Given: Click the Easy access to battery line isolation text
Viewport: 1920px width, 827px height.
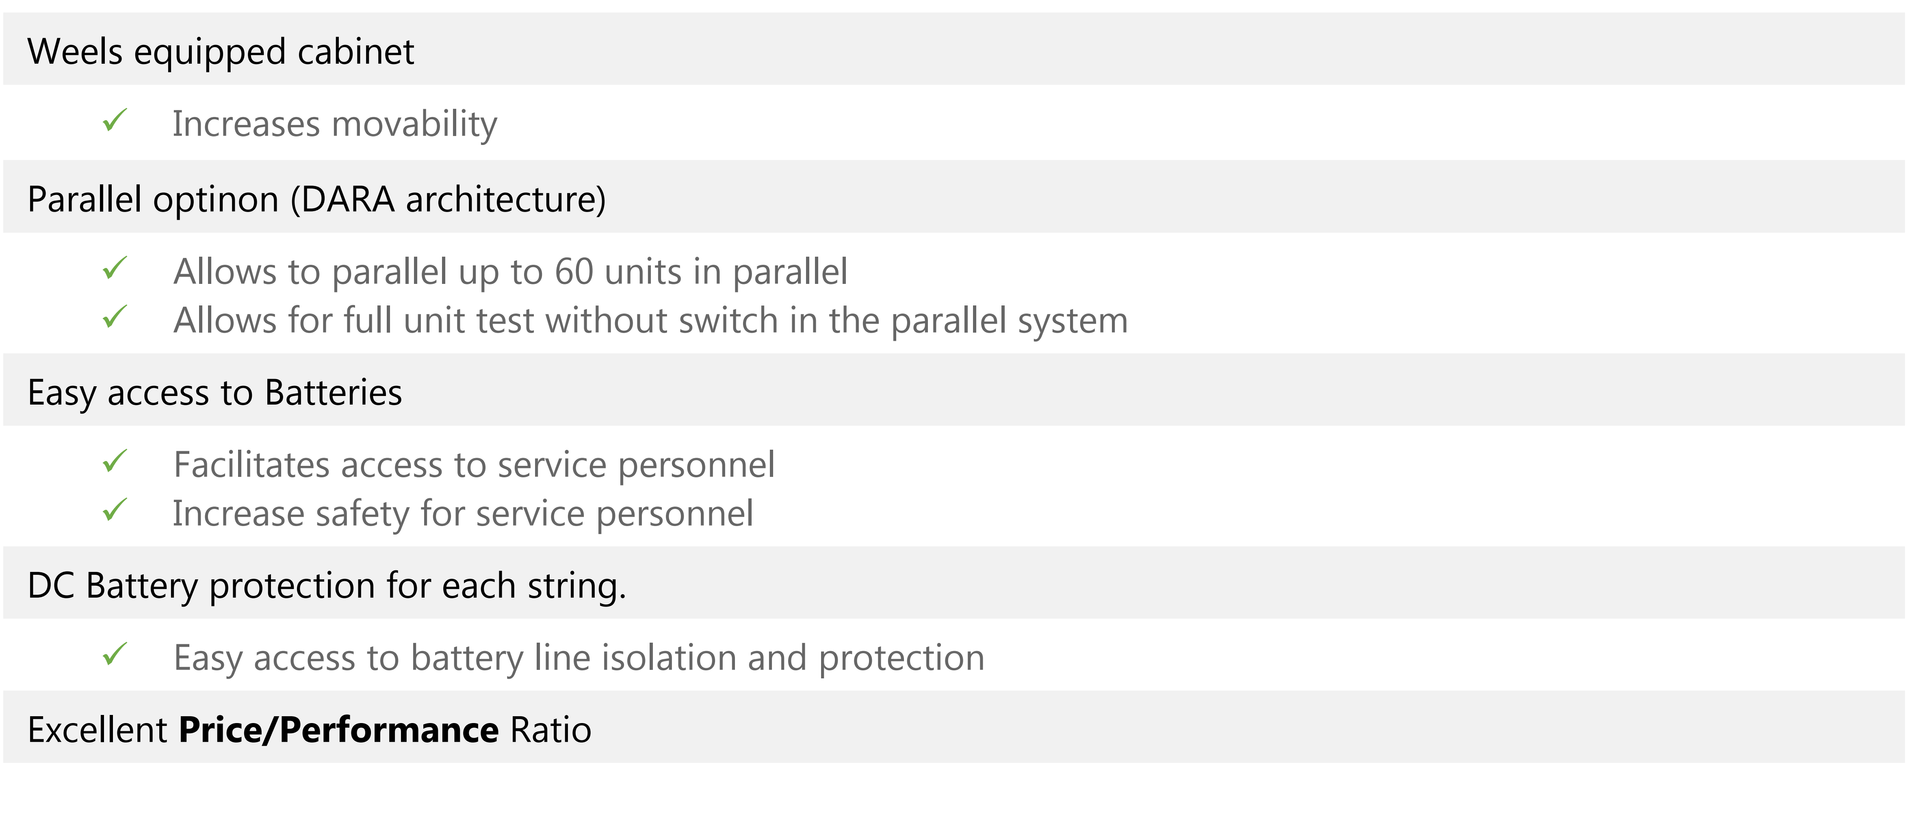Looking at the screenshot, I should click(578, 658).
